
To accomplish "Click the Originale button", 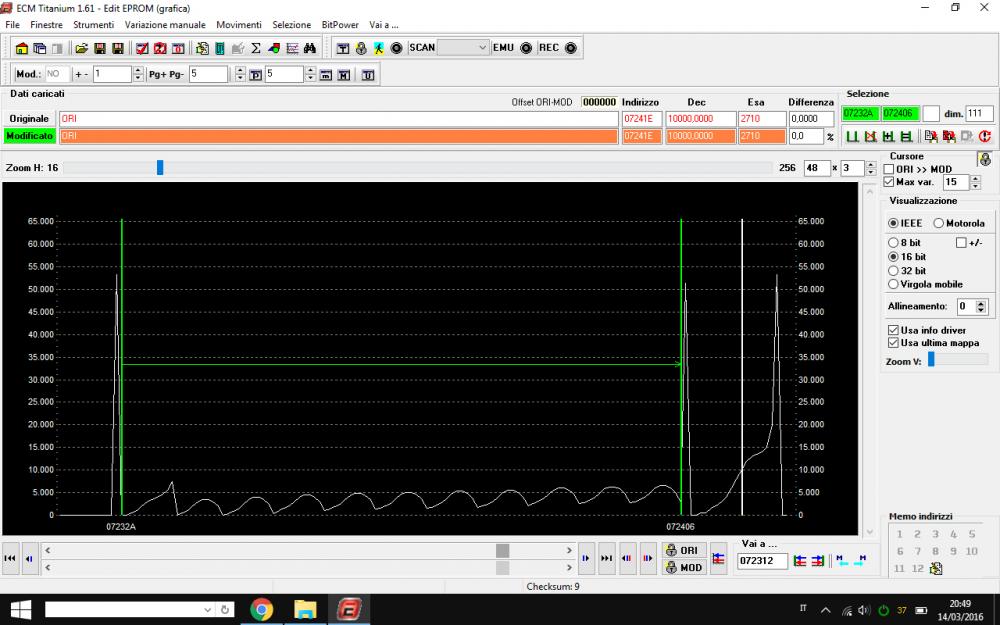I will click(29, 119).
